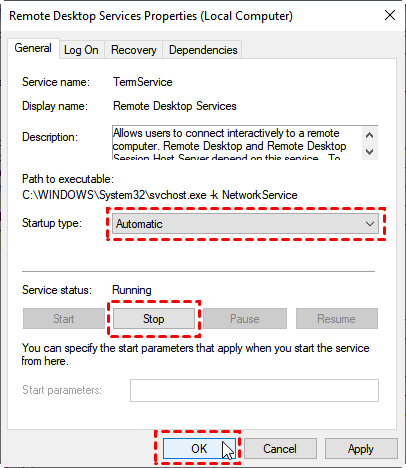The image size is (406, 468).
Task: Expand the Startup type dropdown
Action: 245,224
